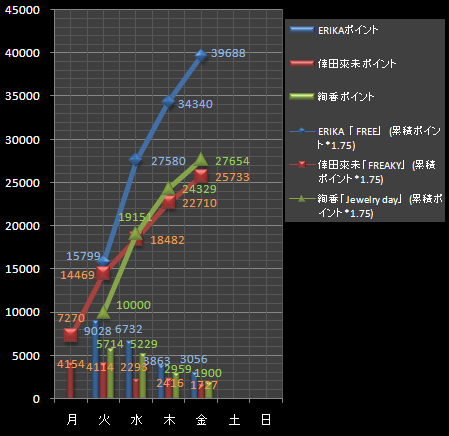Select the orange data label 14469
The width and height of the screenshot is (449, 436).
tap(78, 275)
